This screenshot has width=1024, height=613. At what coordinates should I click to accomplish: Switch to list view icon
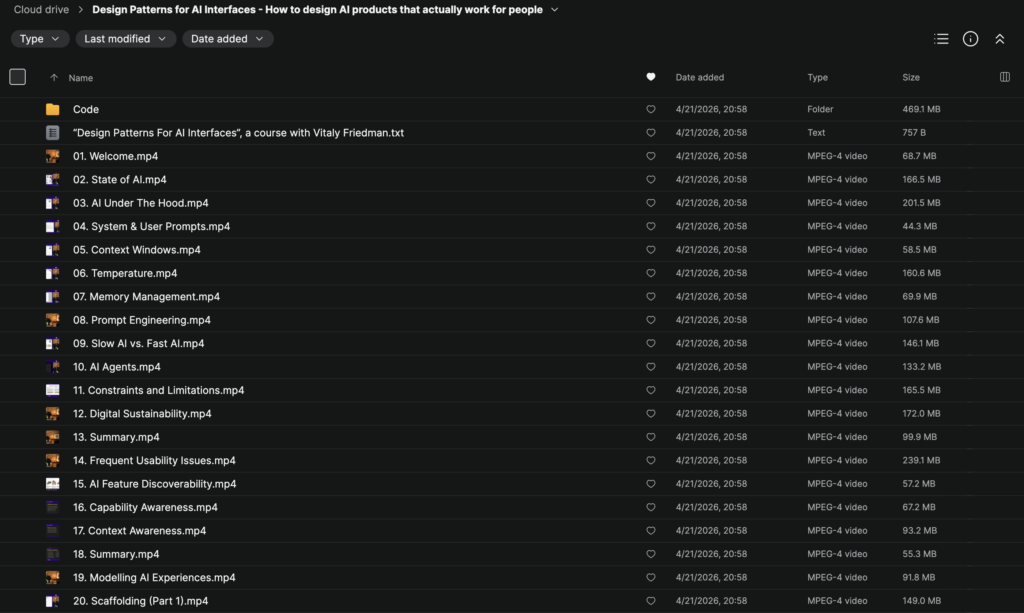[x=941, y=39]
